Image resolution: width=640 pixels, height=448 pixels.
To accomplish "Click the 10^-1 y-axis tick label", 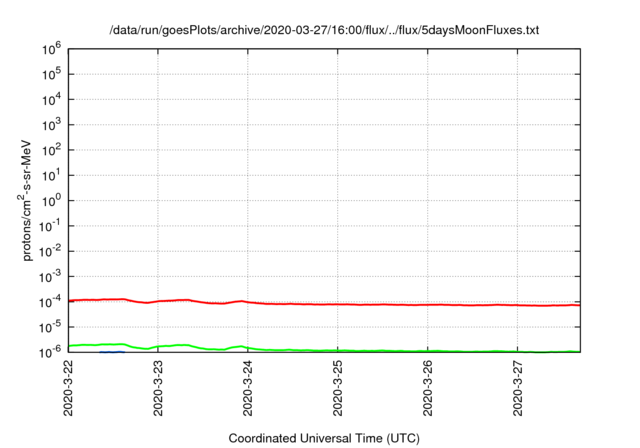I will tap(50, 226).
